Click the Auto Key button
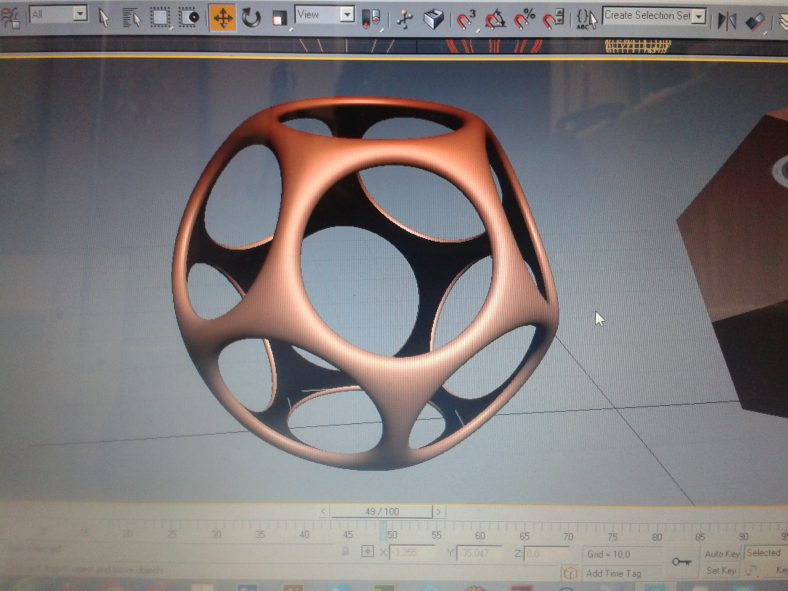 click(x=721, y=553)
